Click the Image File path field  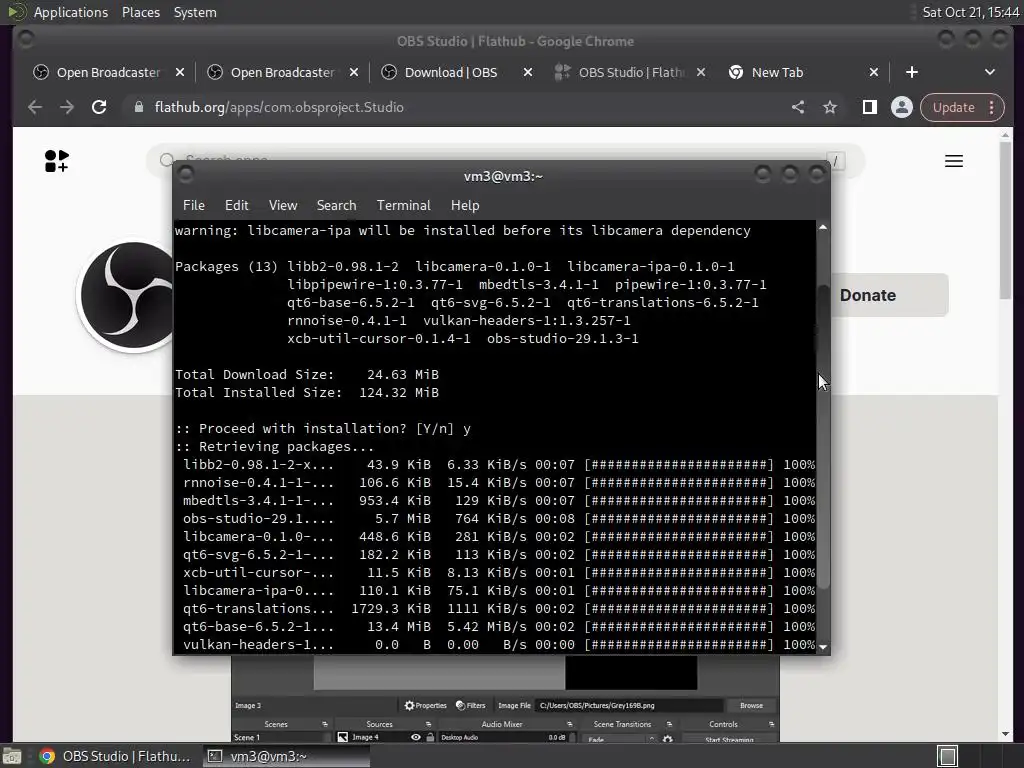click(629, 705)
